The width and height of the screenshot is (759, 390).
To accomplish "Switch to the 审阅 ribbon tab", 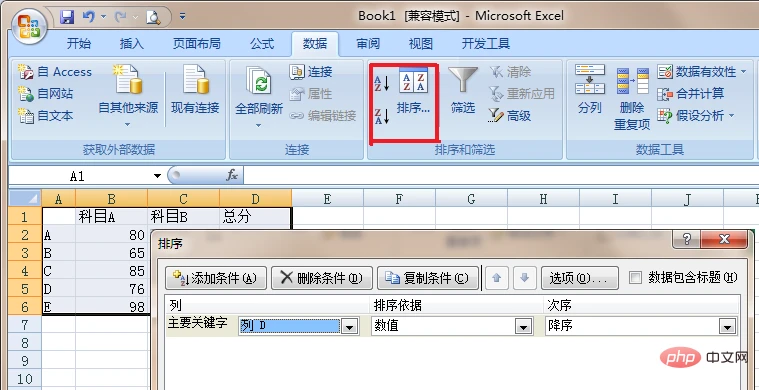I will tap(368, 44).
